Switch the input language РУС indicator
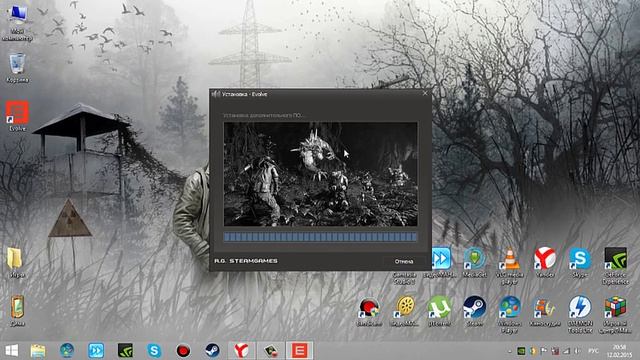This screenshot has width=640, height=360. tap(593, 351)
